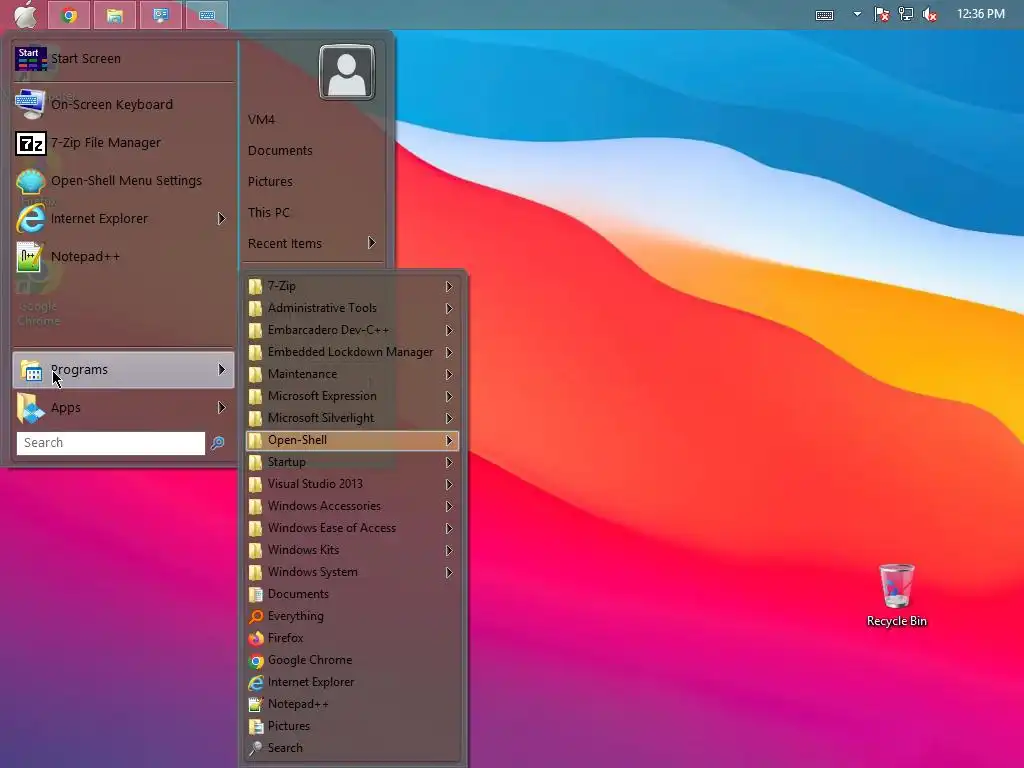This screenshot has height=768, width=1024.
Task: Open the Start Screen entry
Action: pos(123,59)
